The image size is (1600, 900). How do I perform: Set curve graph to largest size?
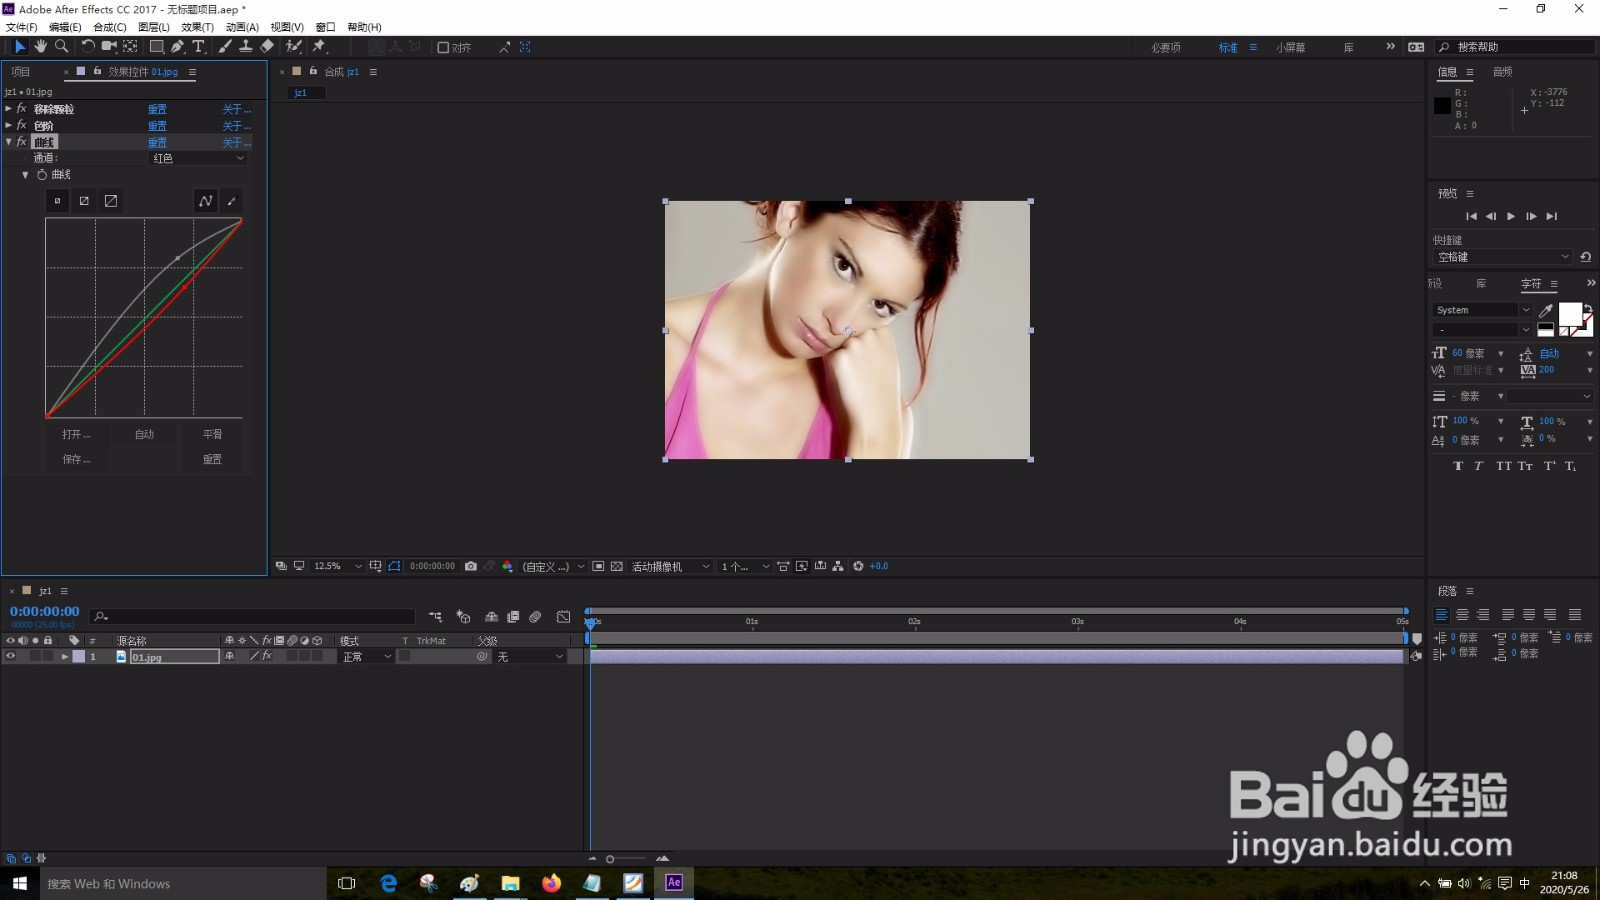click(111, 201)
